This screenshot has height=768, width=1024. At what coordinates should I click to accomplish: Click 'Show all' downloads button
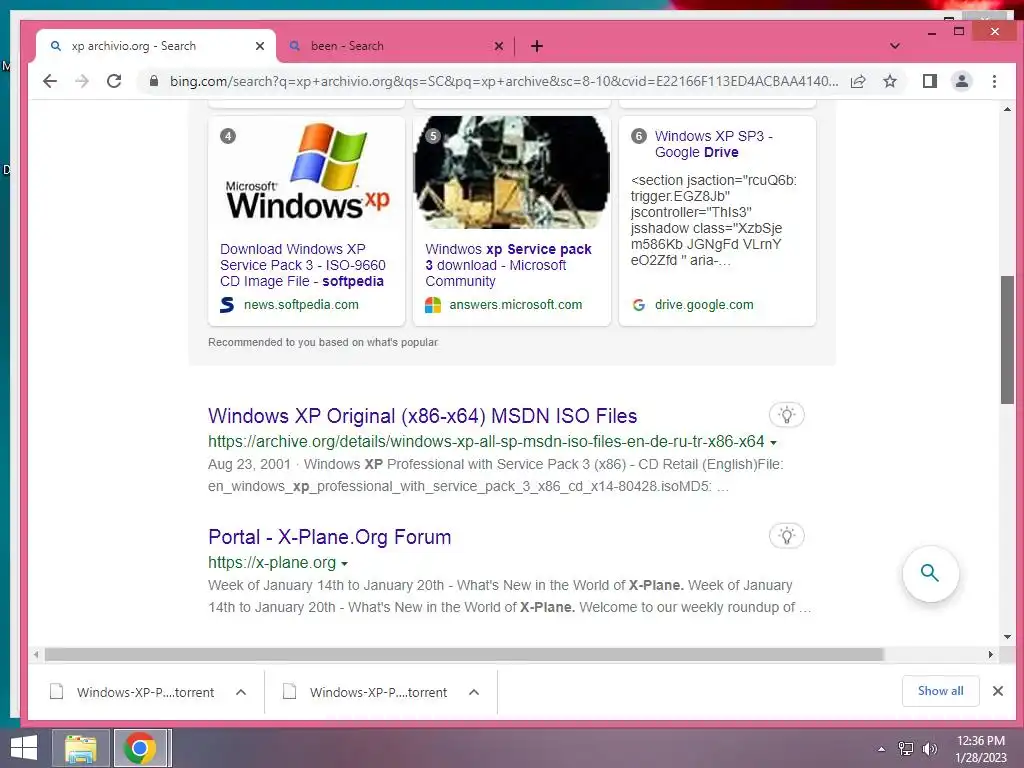tap(940, 691)
